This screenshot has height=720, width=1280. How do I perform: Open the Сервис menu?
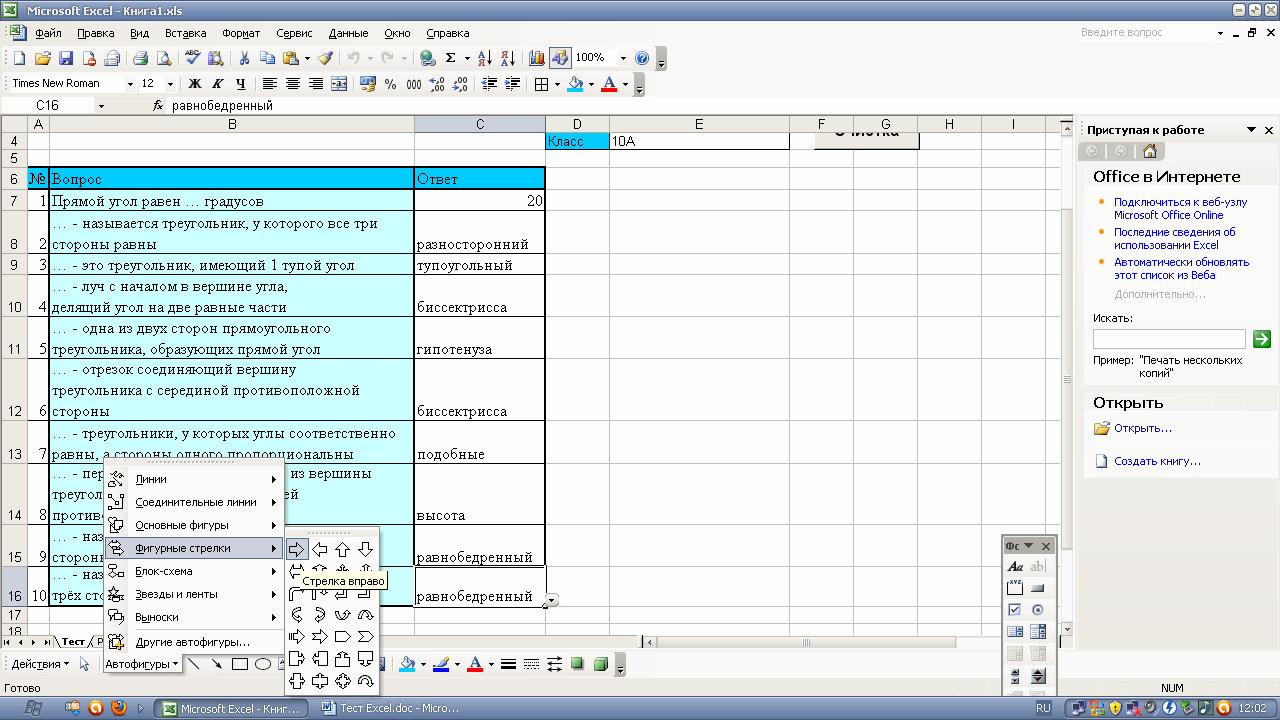(x=294, y=33)
